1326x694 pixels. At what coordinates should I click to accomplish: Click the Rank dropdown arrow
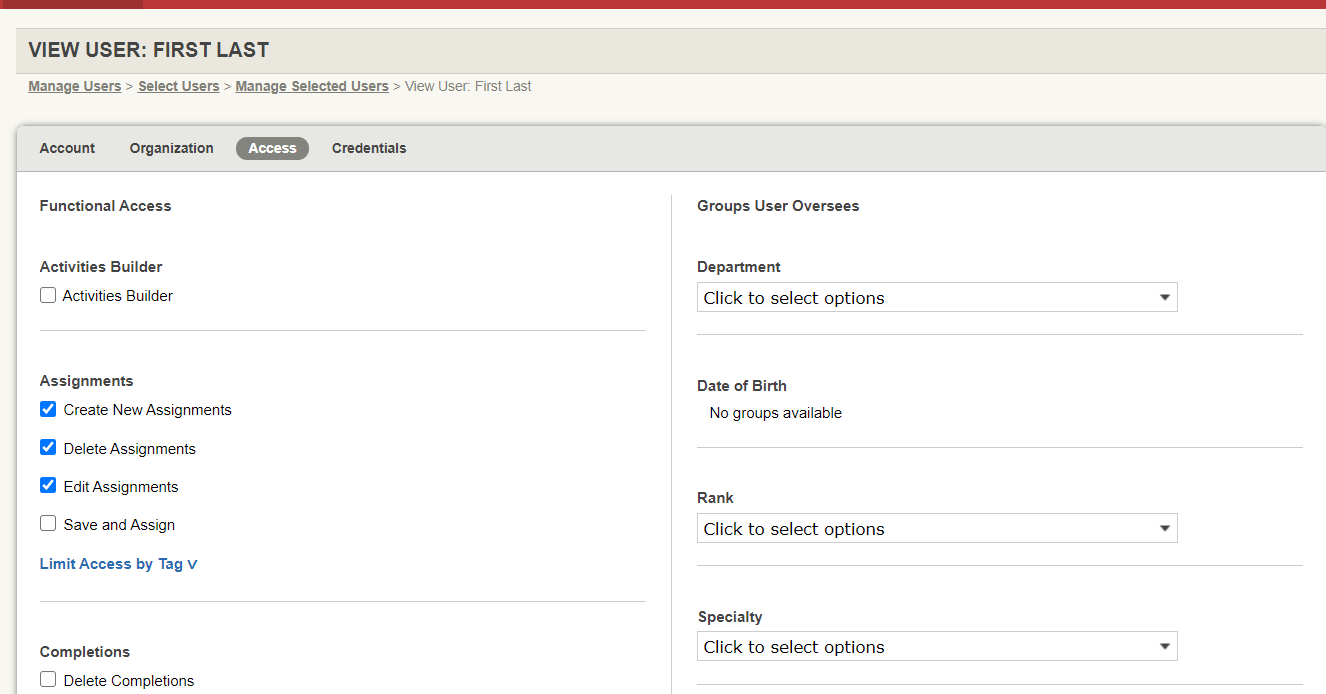pos(1164,529)
